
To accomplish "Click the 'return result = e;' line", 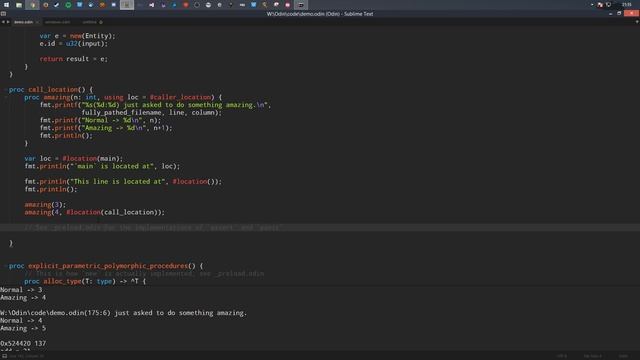I will click(73, 59).
